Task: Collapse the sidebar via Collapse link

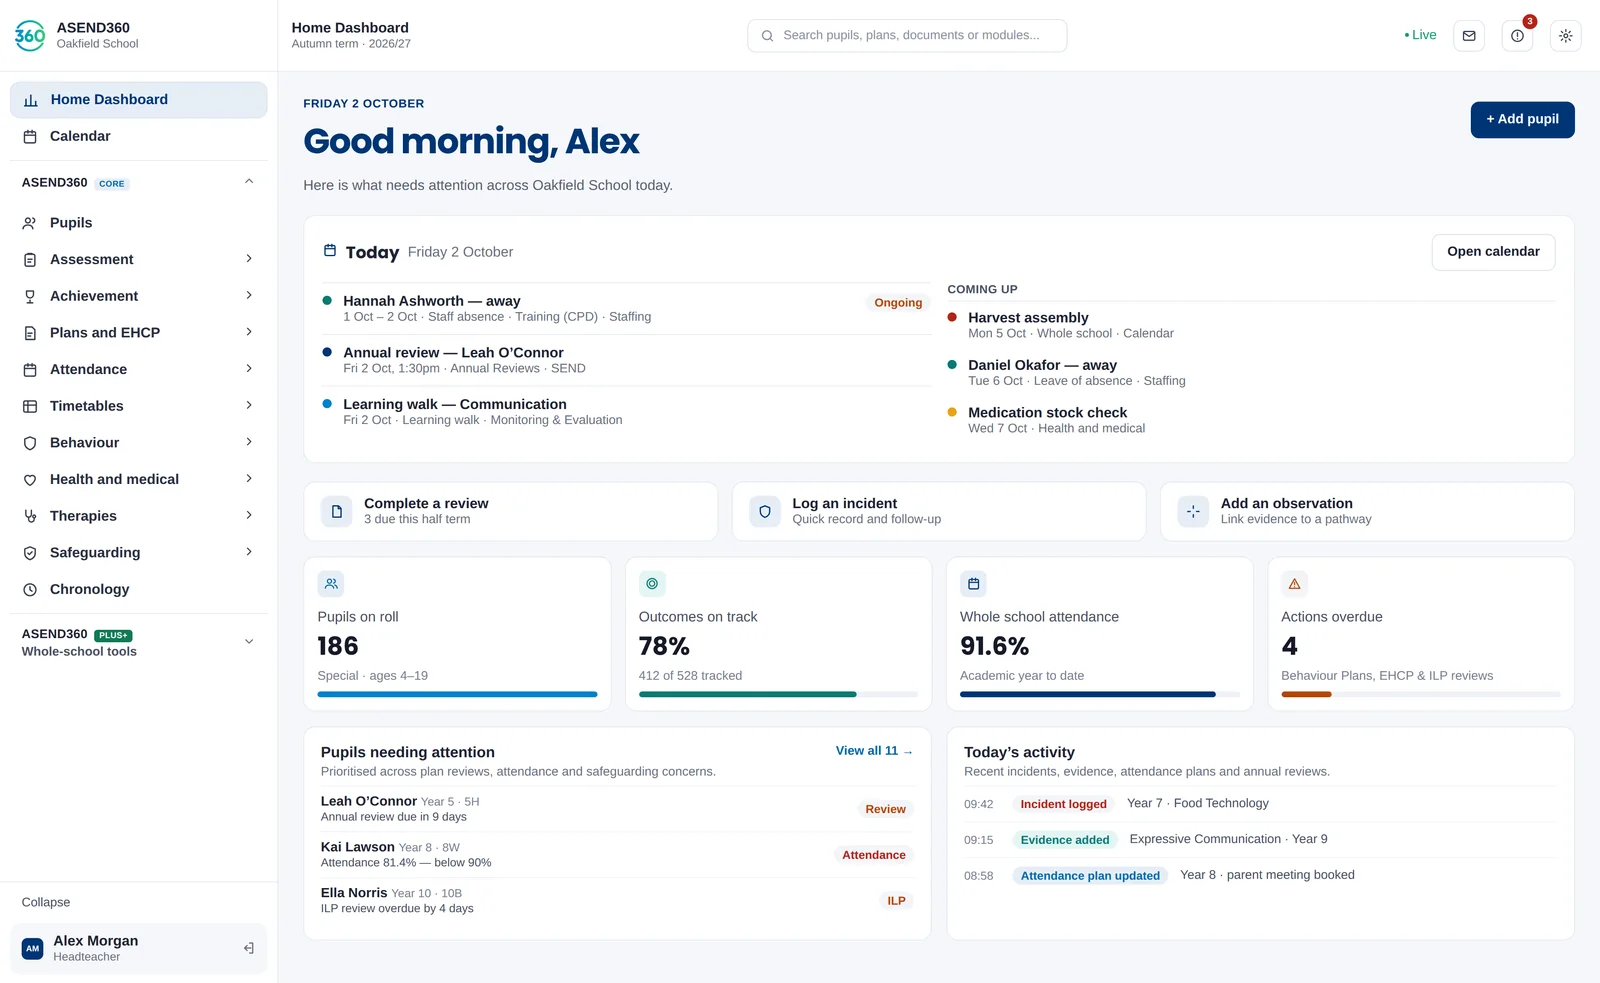Action: (46, 902)
